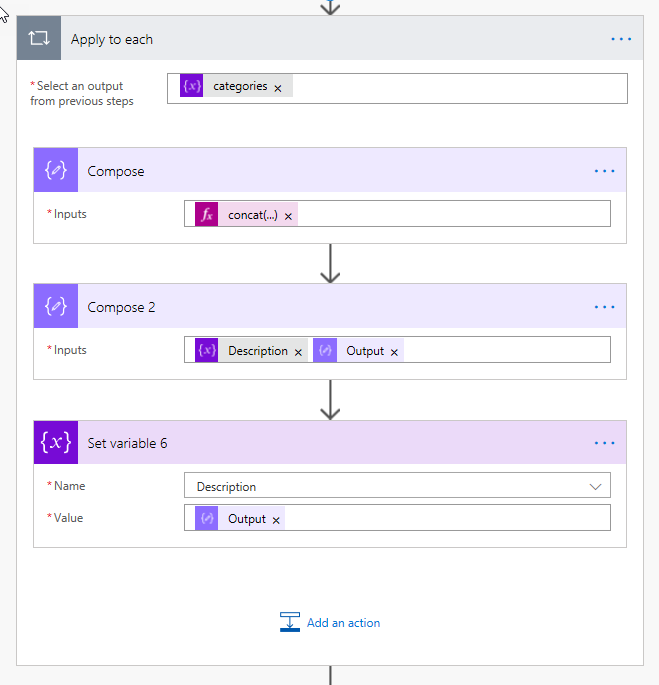Click the Compose Inputs field empty area
Viewport: 659px width, 685px height.
(450, 215)
